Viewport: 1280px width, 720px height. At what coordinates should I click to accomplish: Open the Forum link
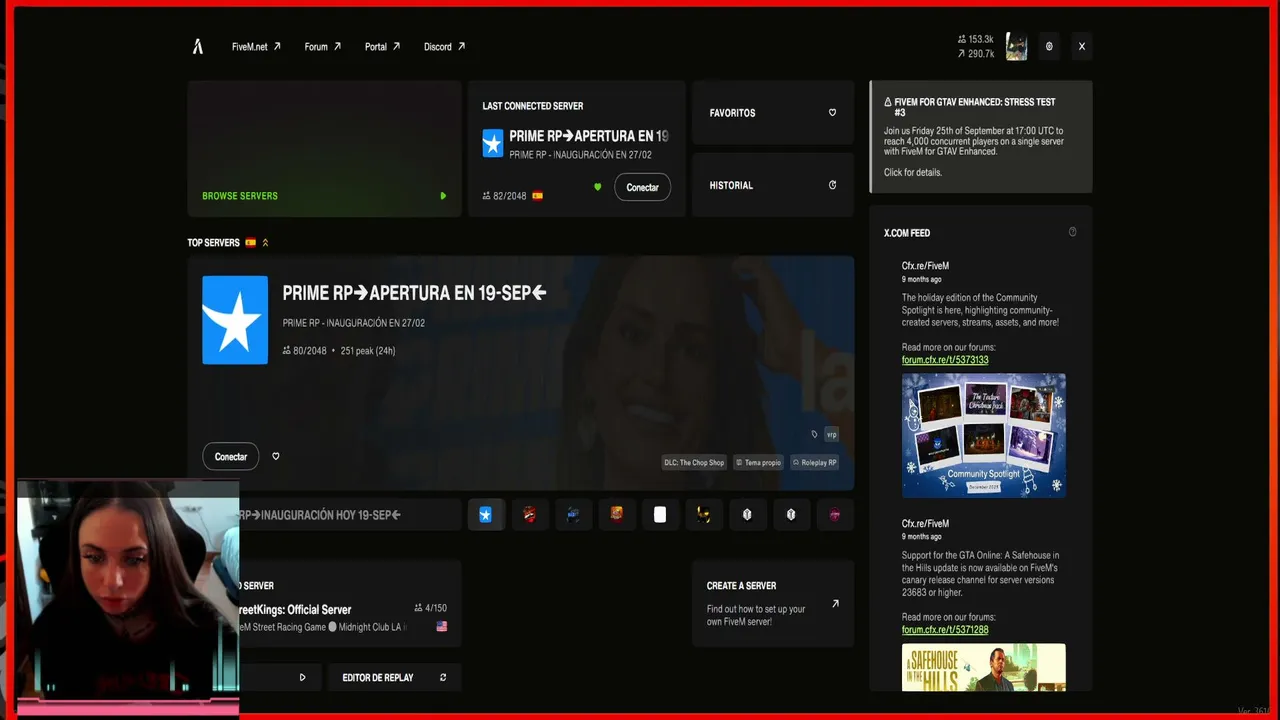(x=323, y=46)
